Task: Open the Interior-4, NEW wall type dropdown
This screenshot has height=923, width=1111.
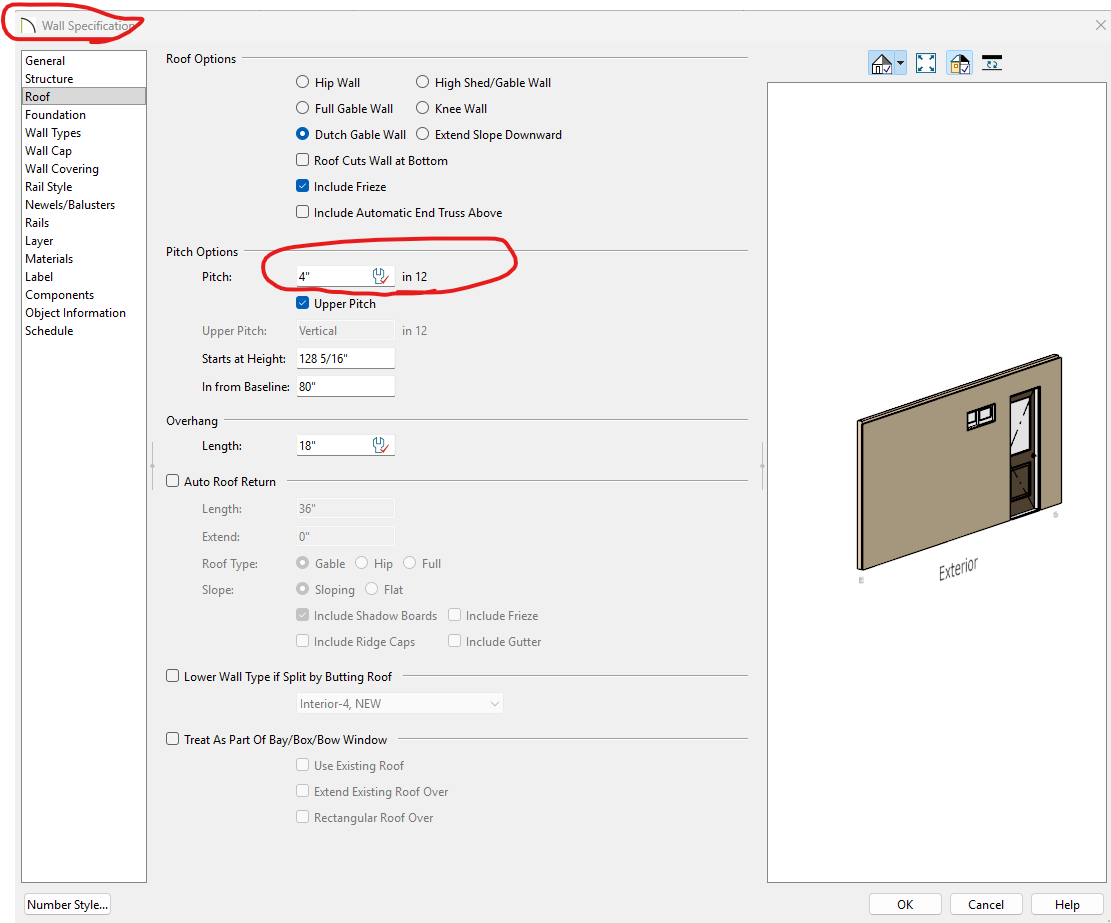Action: pyautogui.click(x=400, y=704)
